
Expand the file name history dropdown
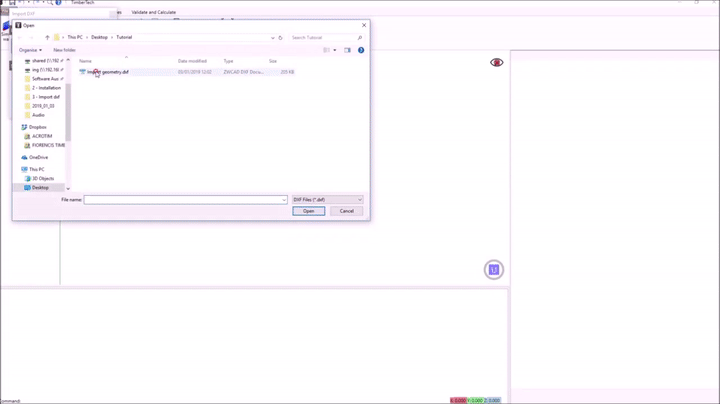tap(284, 200)
